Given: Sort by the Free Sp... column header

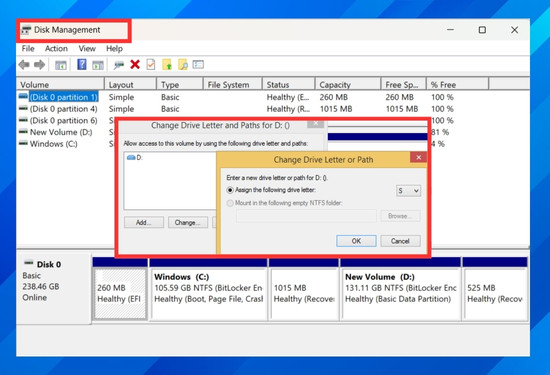Looking at the screenshot, I should (x=404, y=85).
